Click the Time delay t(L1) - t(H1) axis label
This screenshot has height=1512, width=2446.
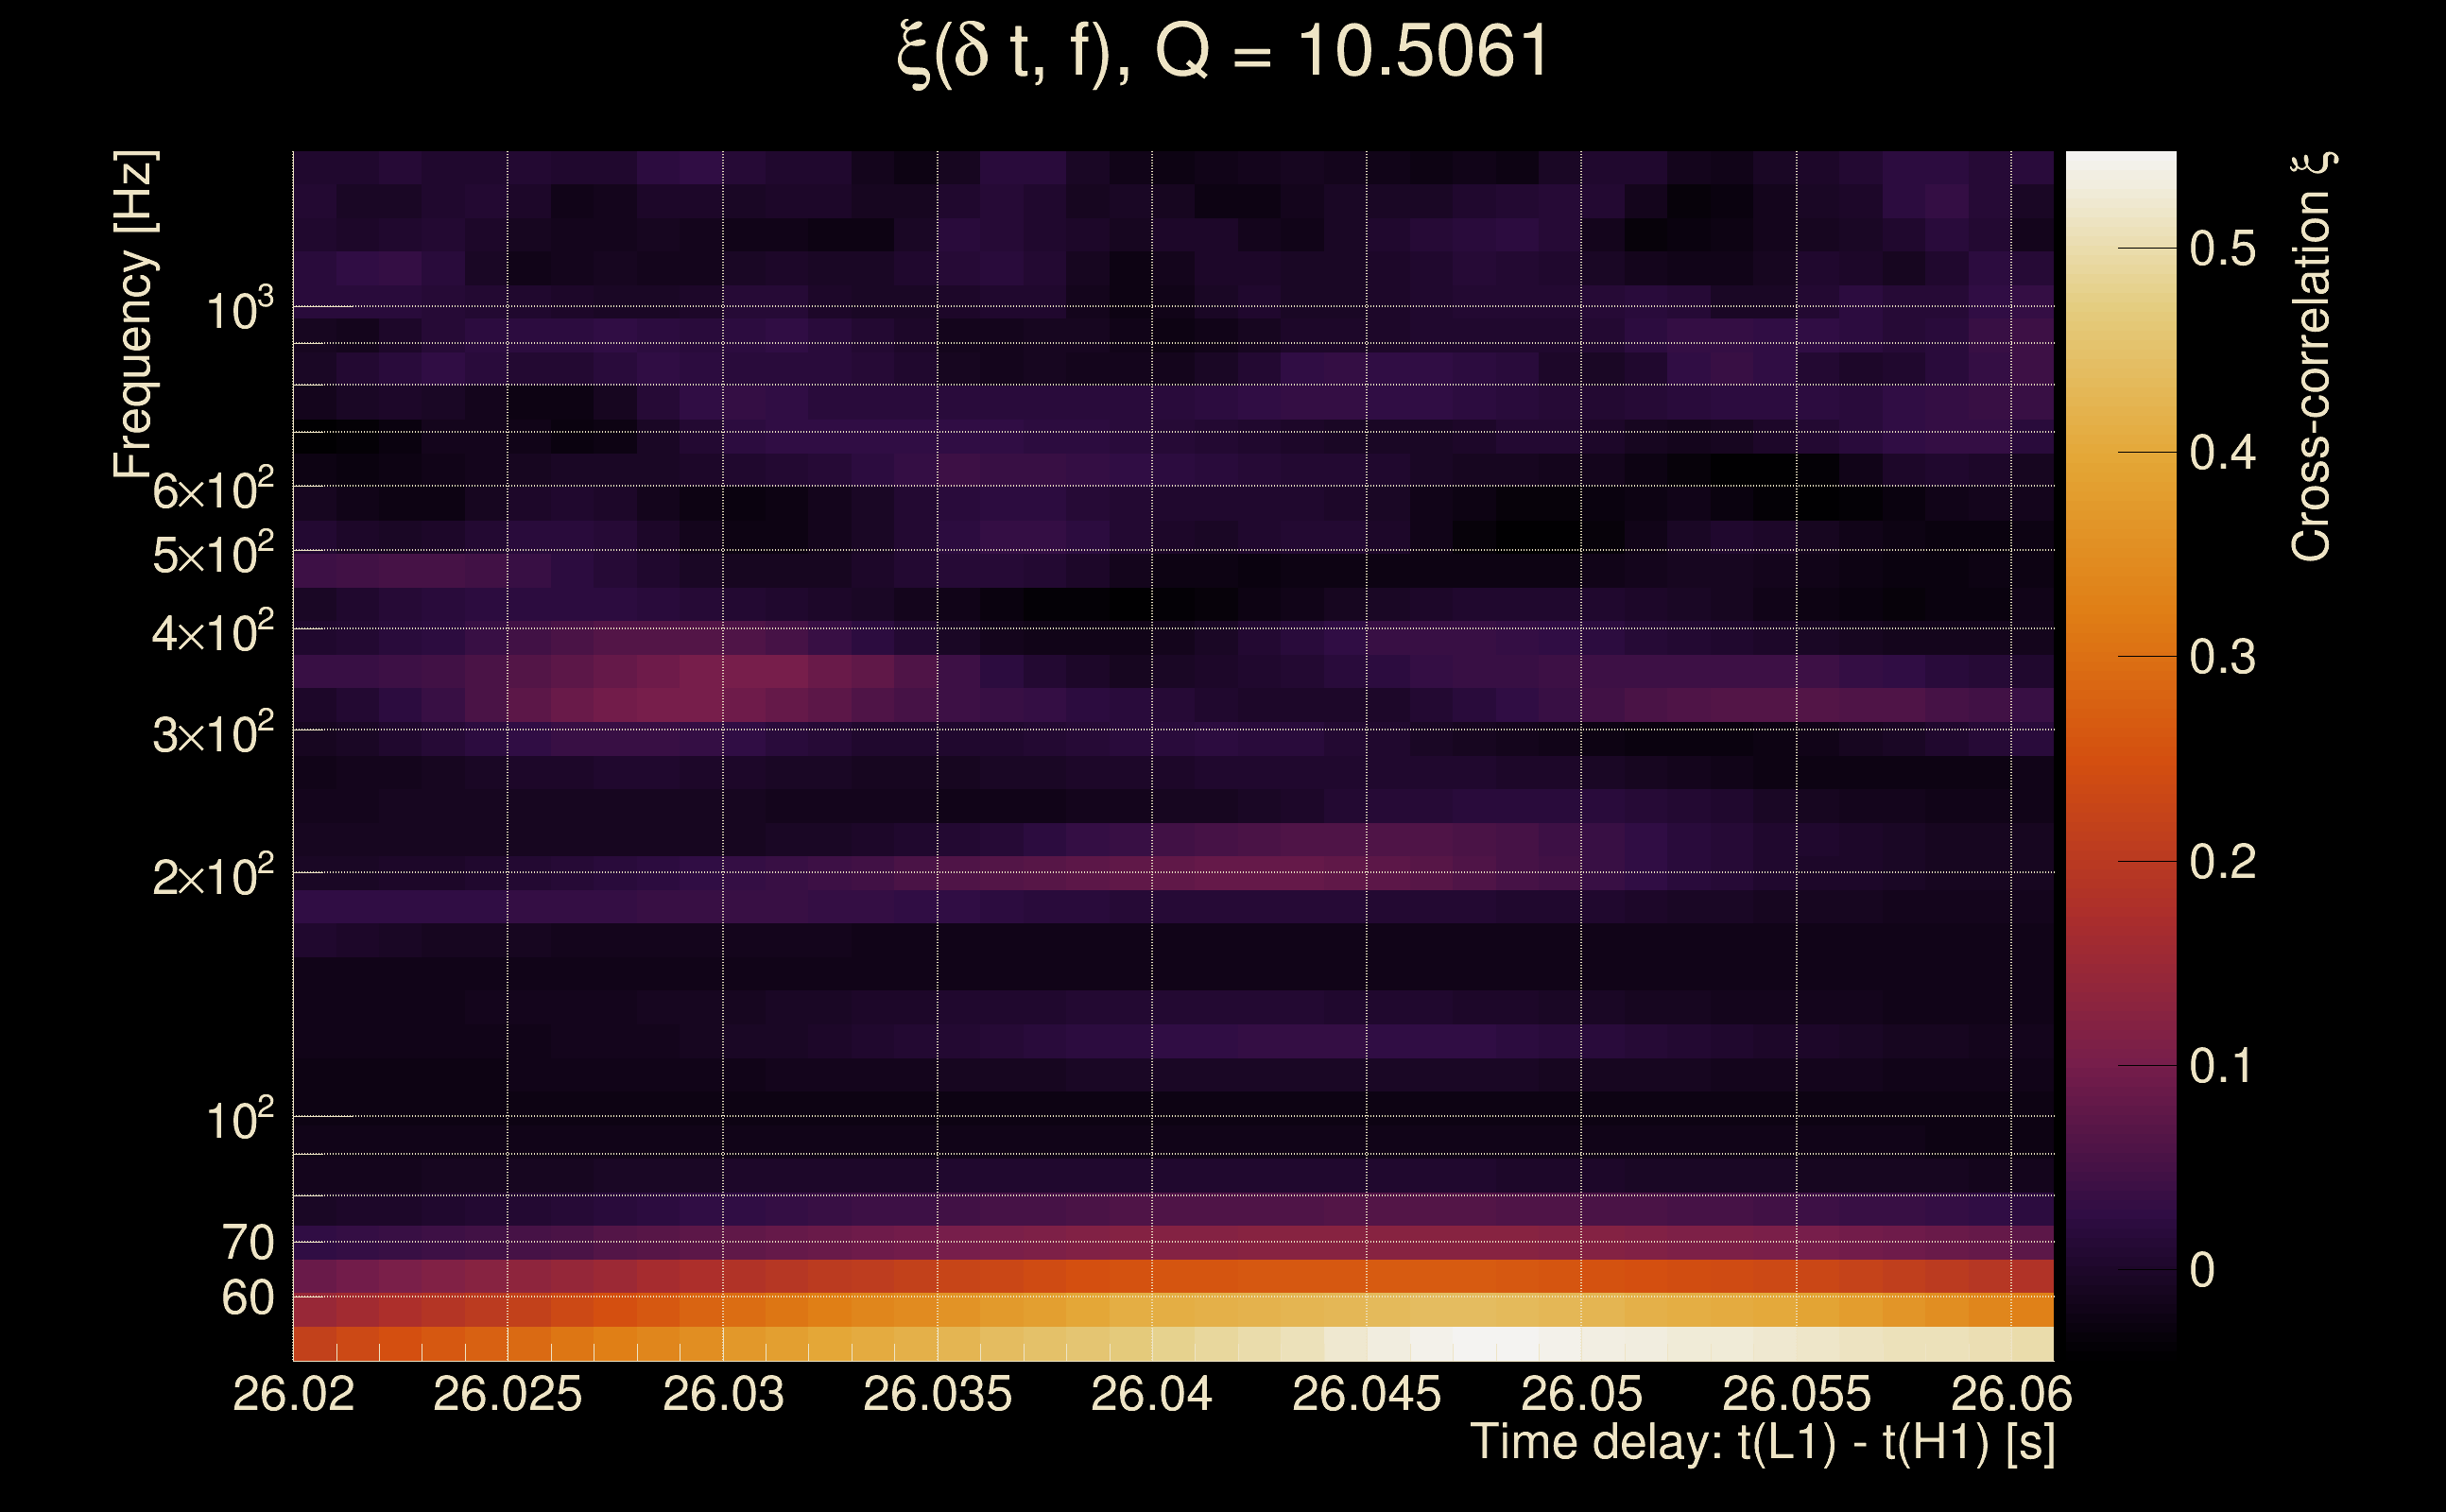[x=1762, y=1442]
